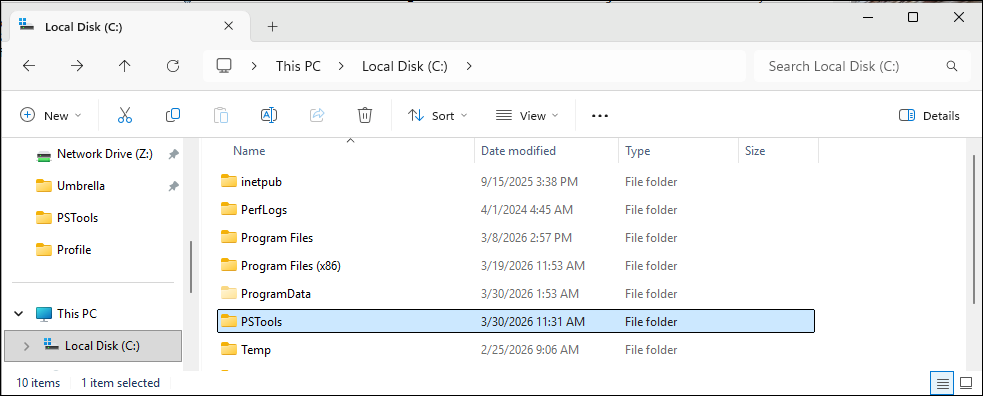Switch to large thumbnails view icon in status bar
The image size is (983, 396).
(965, 383)
